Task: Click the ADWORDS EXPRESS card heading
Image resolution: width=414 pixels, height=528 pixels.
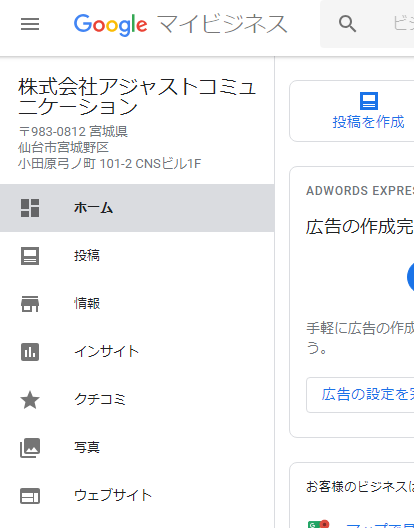Action: tap(360, 191)
